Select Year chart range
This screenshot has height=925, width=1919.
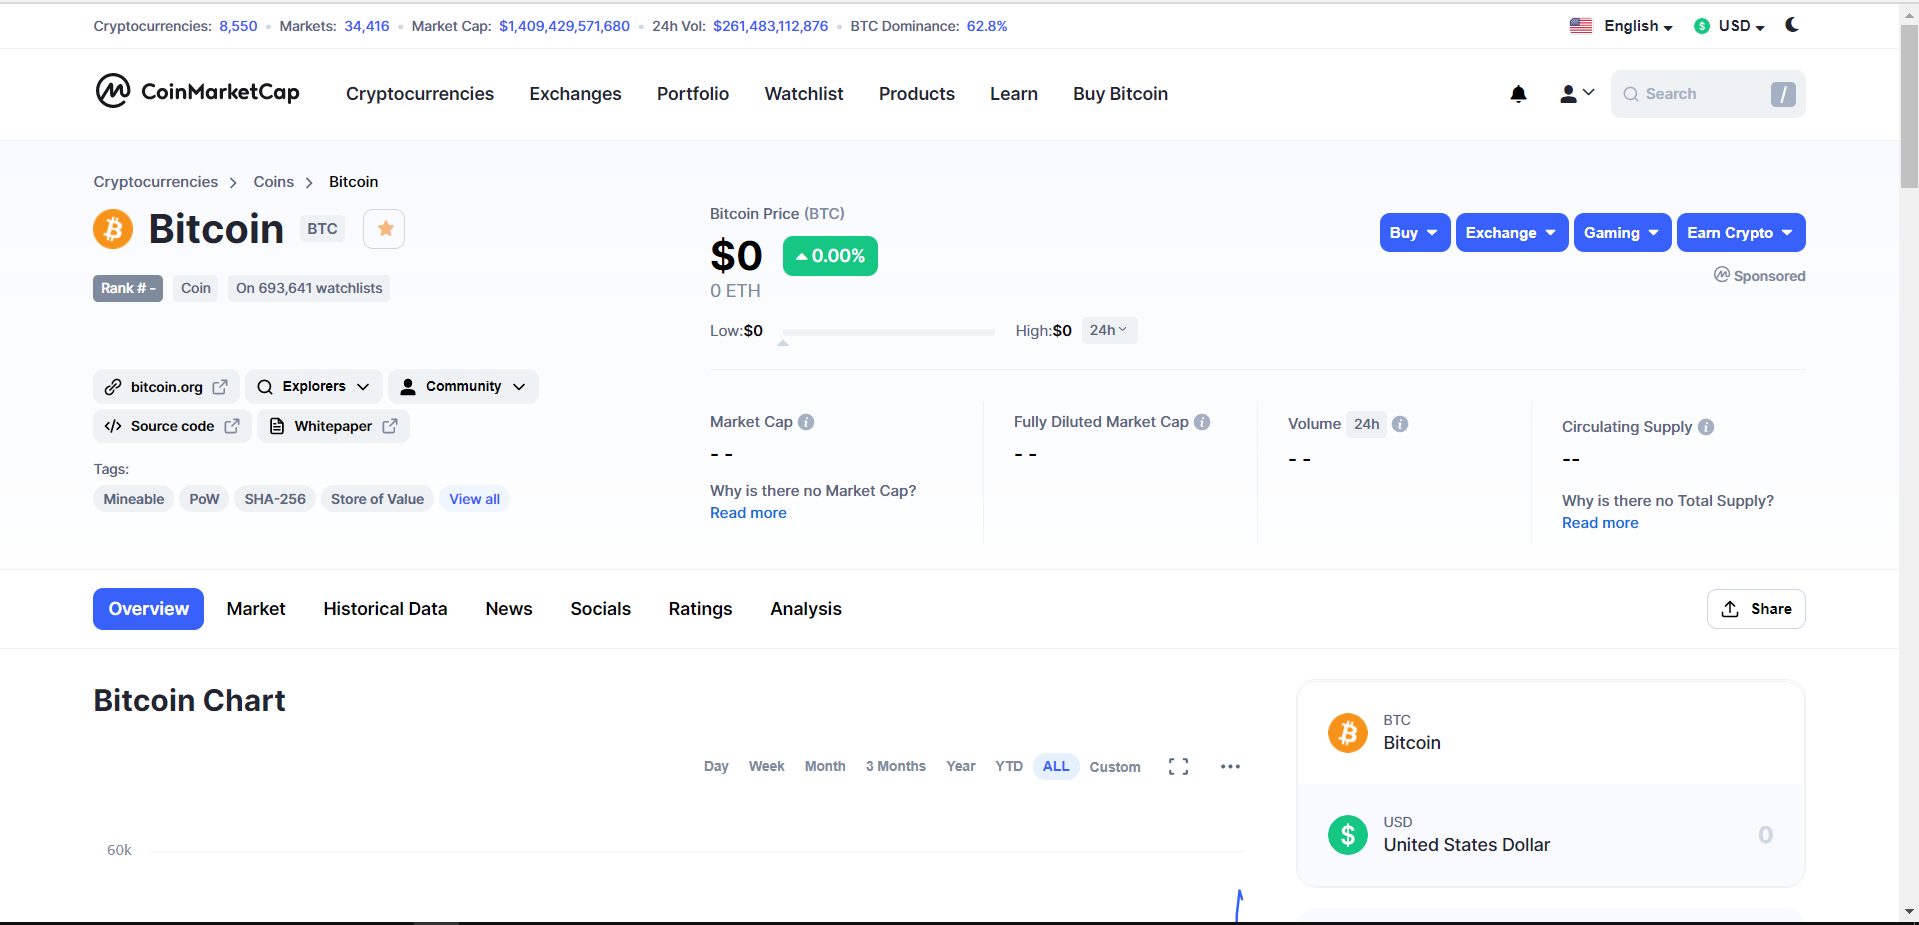click(x=961, y=766)
